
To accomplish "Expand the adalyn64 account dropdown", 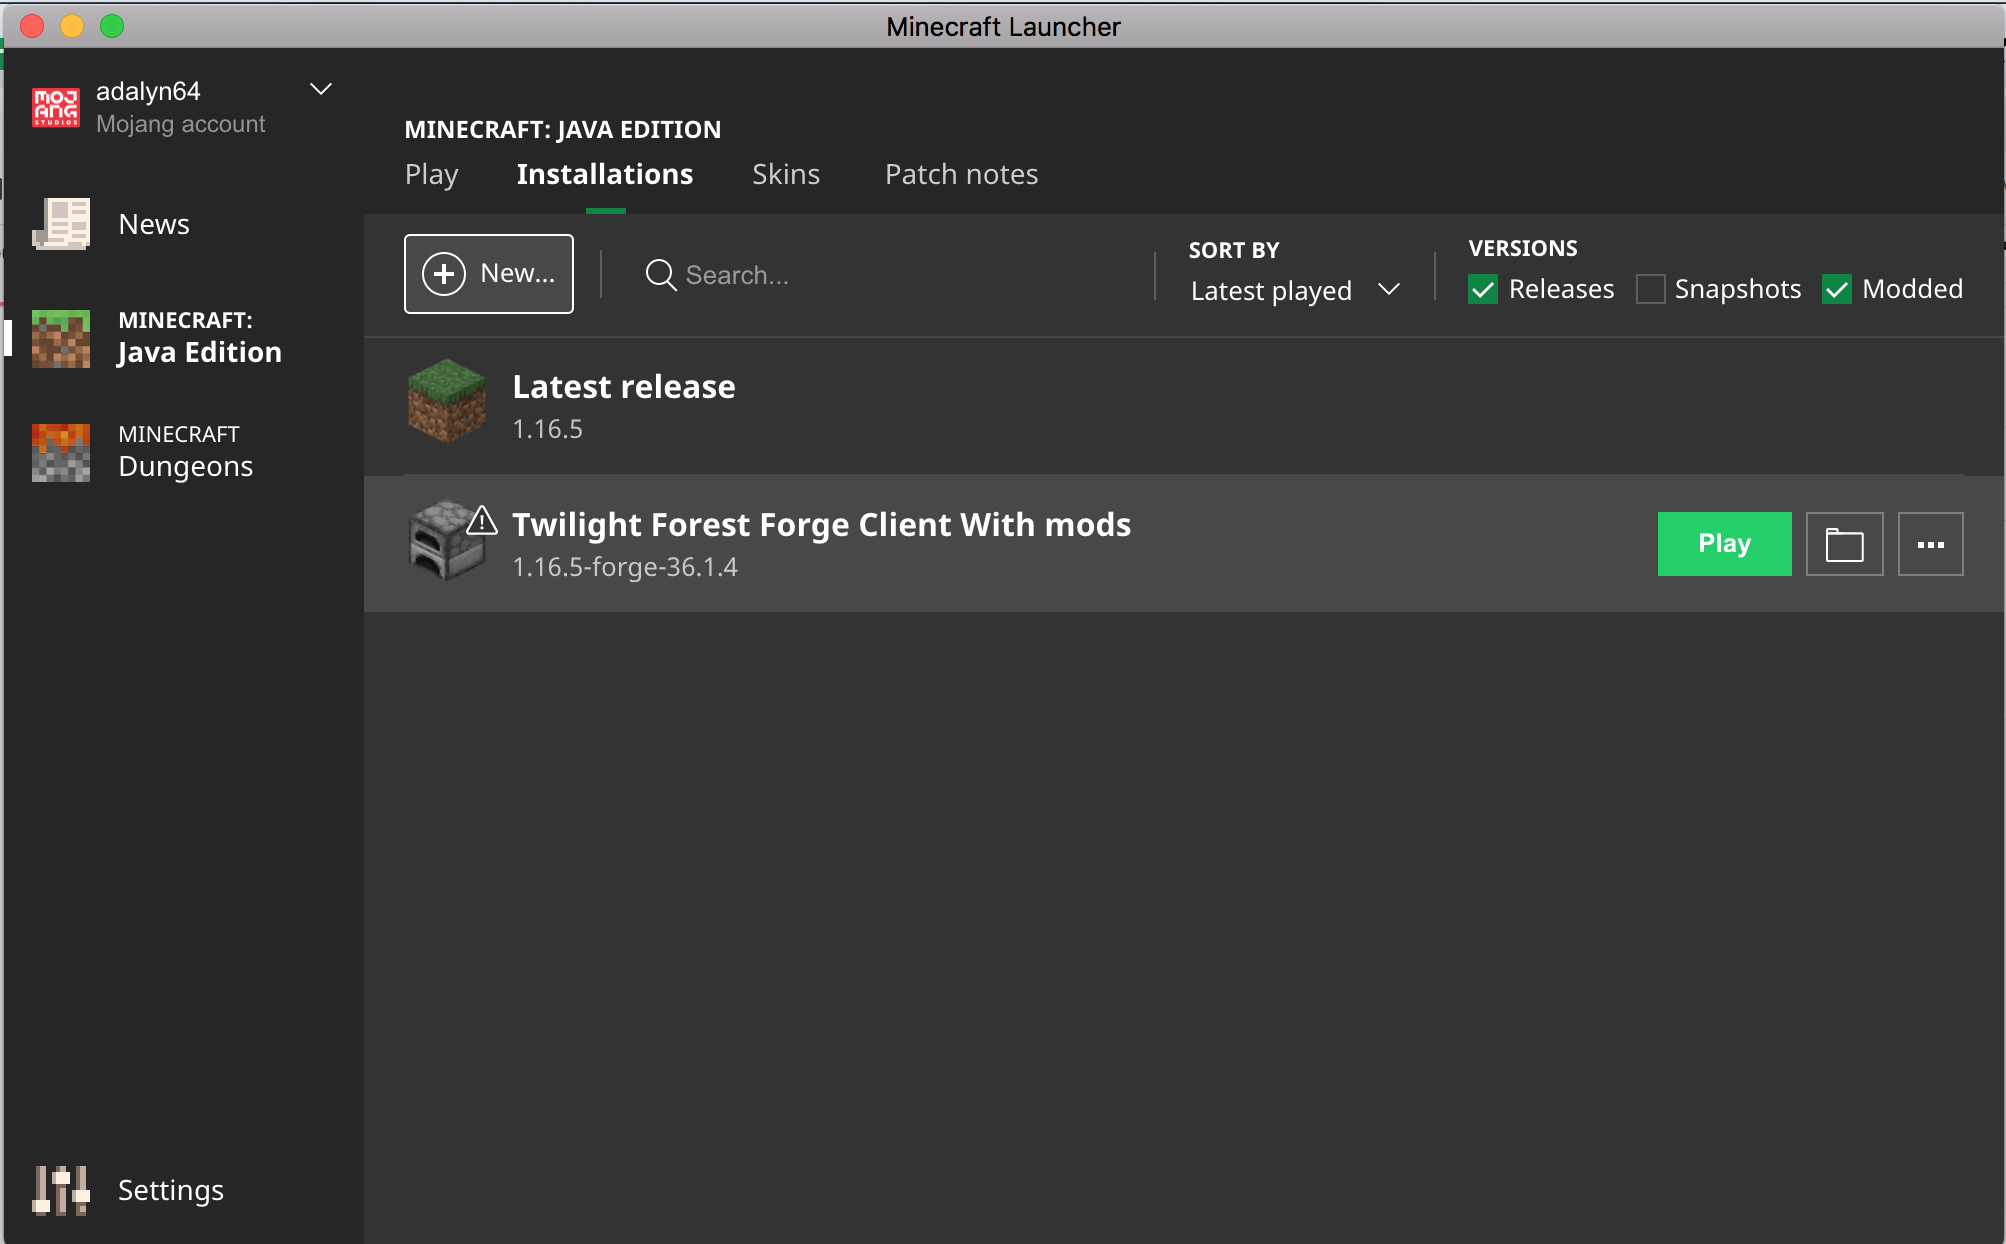I will [321, 90].
